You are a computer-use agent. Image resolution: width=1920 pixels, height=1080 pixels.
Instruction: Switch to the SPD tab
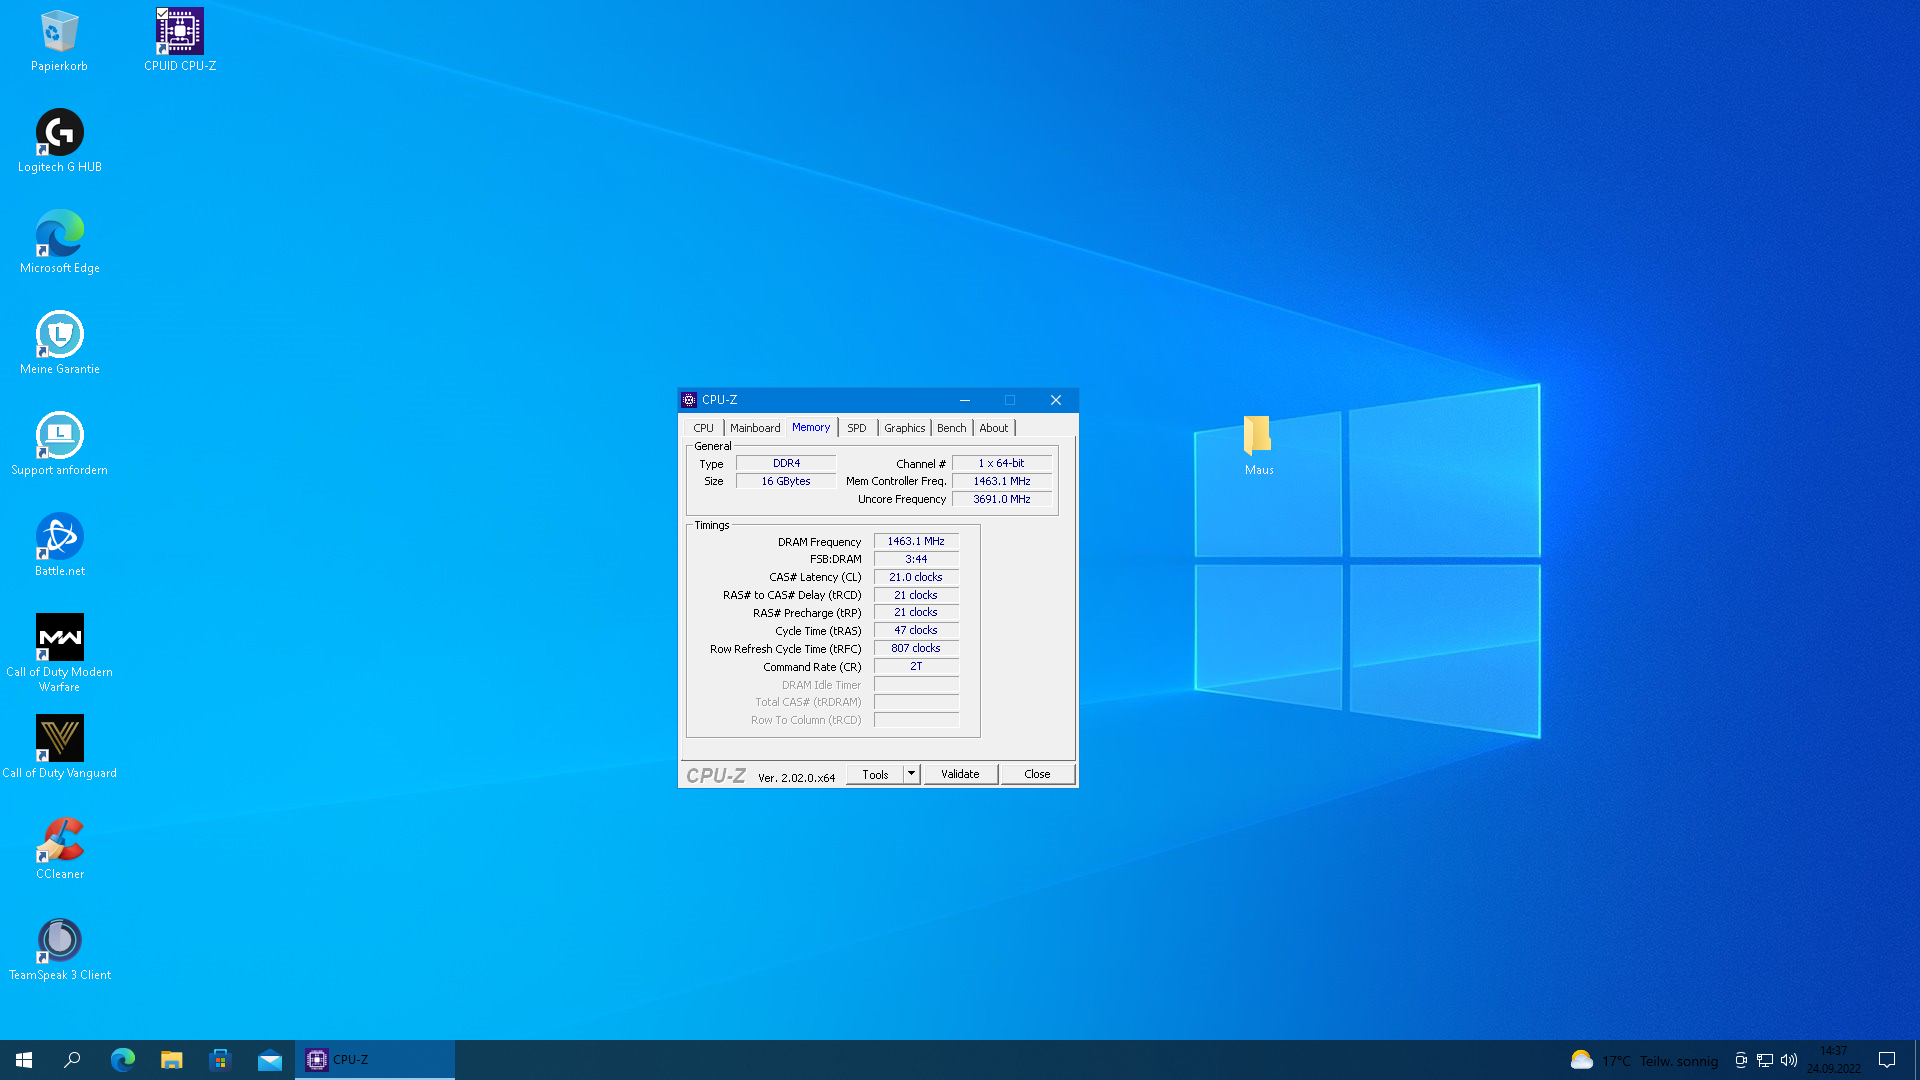pos(857,428)
